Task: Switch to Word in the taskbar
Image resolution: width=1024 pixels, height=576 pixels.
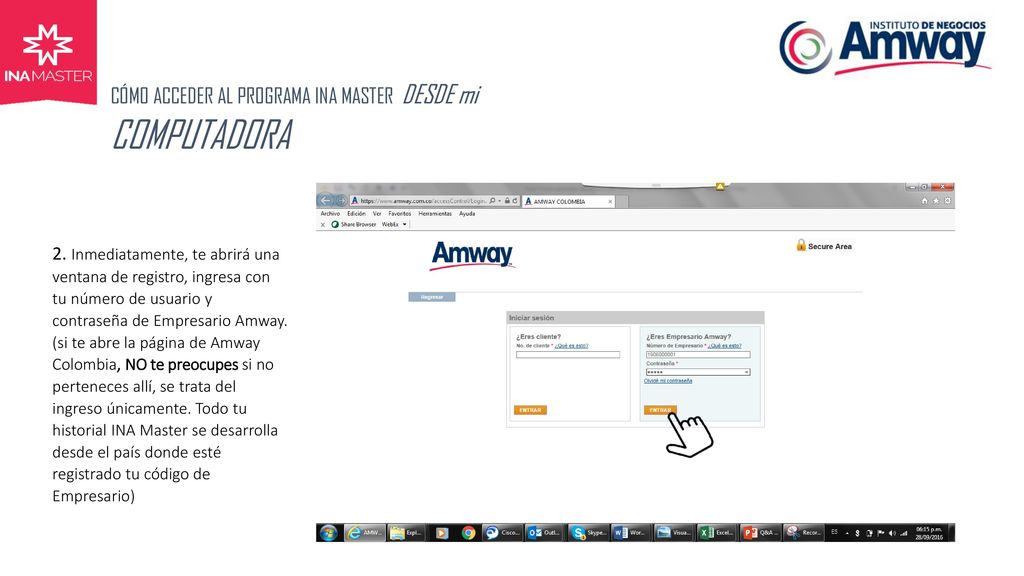Action: [630, 533]
